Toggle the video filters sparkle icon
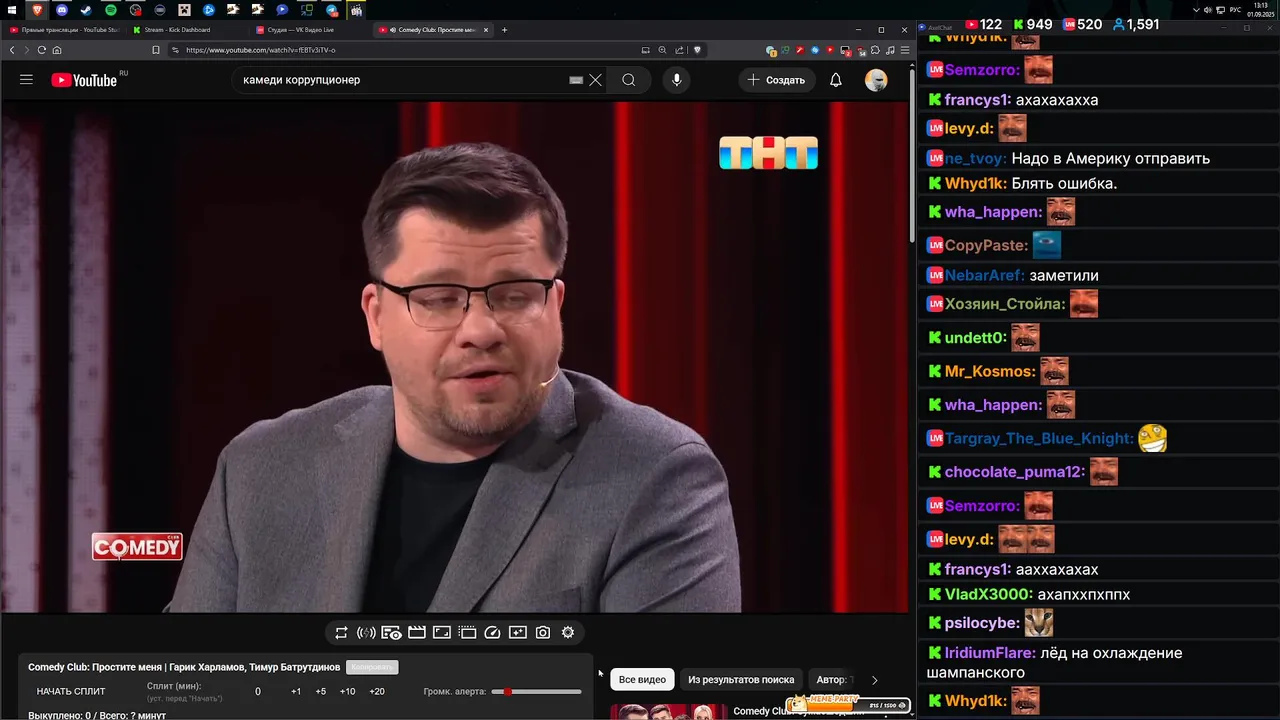The width and height of the screenshot is (1280, 720). click(x=517, y=632)
